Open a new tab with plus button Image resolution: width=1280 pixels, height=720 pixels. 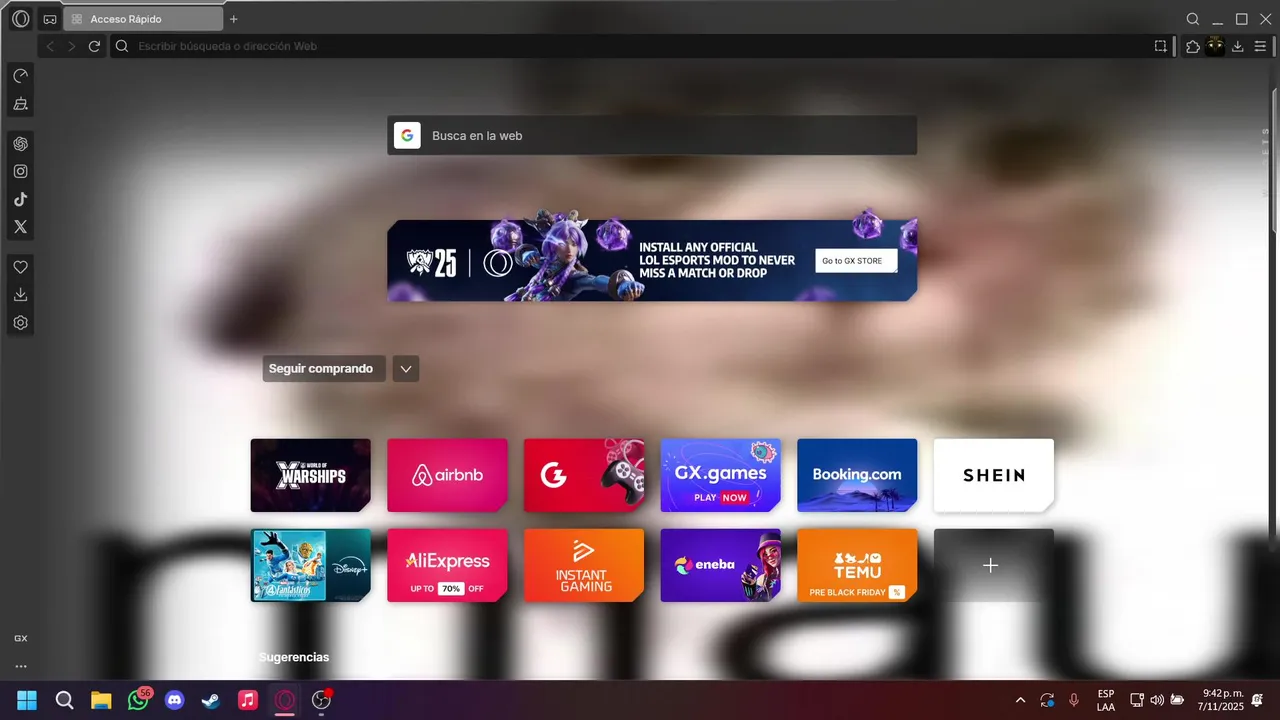tap(234, 19)
